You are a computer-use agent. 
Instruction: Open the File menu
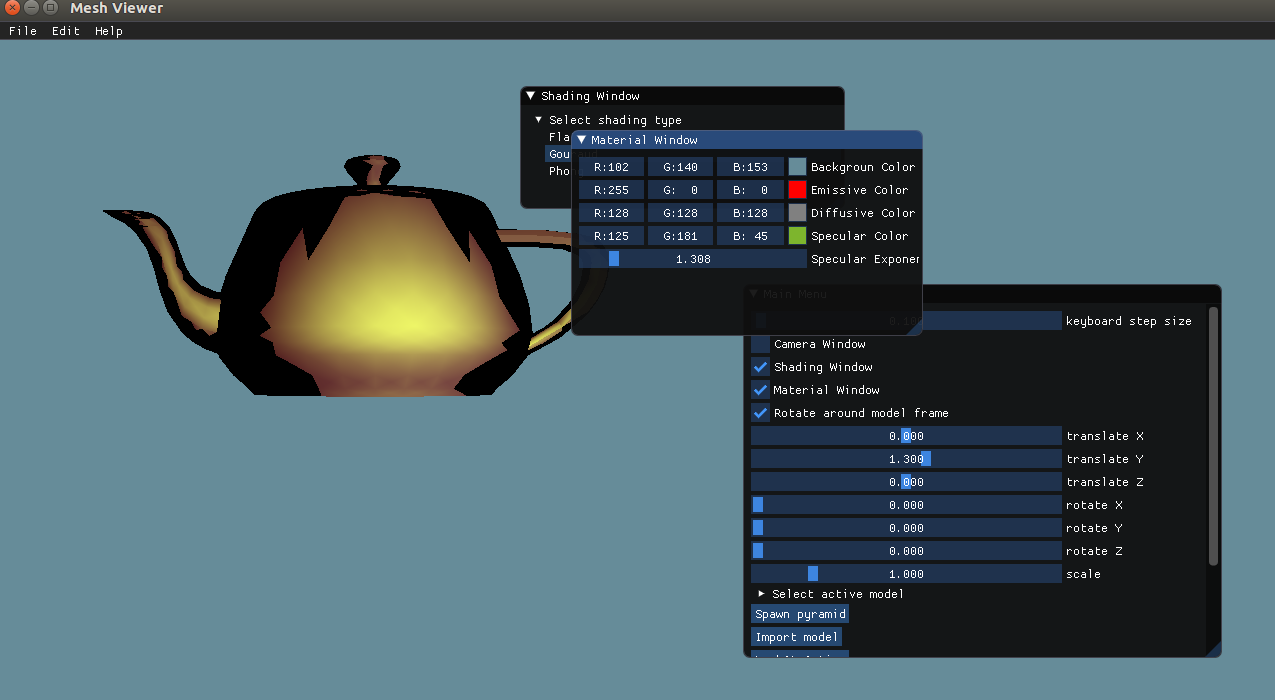click(23, 31)
